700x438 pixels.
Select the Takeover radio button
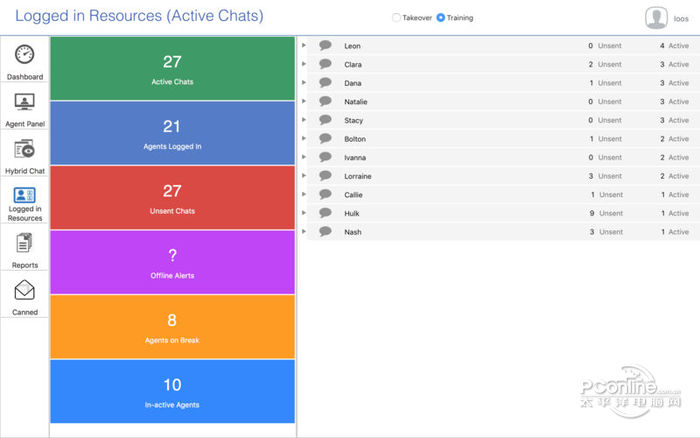pyautogui.click(x=396, y=18)
